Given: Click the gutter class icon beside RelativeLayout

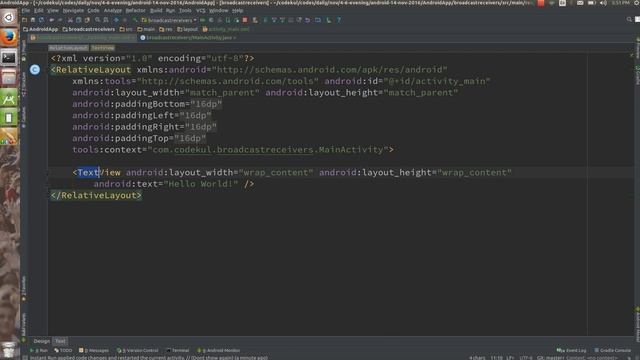Looking at the screenshot, I should (35, 70).
